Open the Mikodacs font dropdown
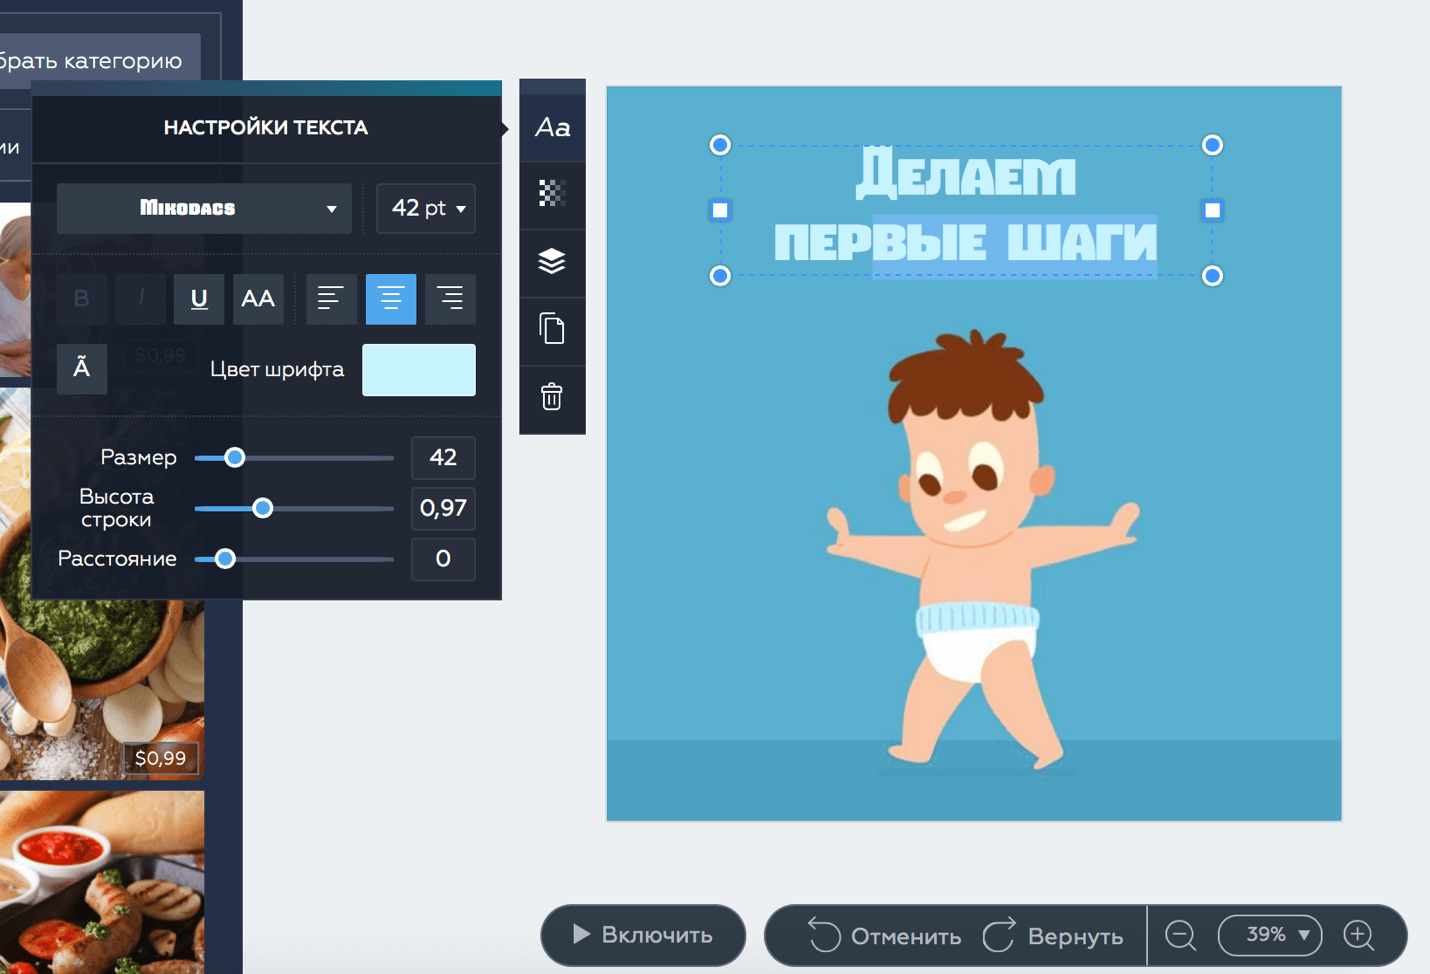Viewport: 1430px width, 974px height. 204,208
